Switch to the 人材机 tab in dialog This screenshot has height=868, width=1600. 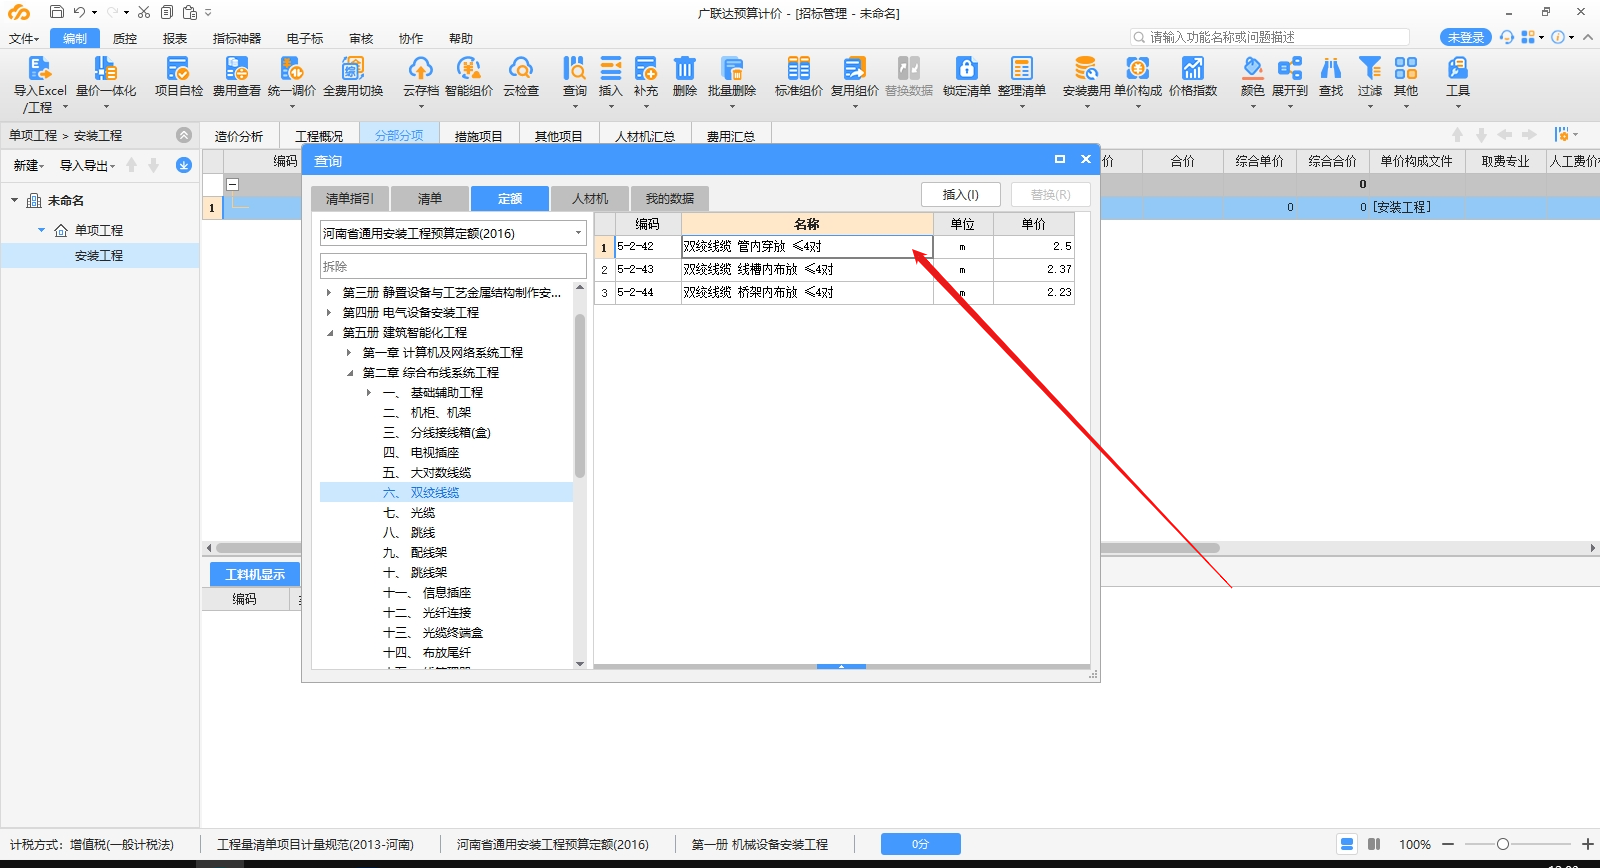(590, 198)
